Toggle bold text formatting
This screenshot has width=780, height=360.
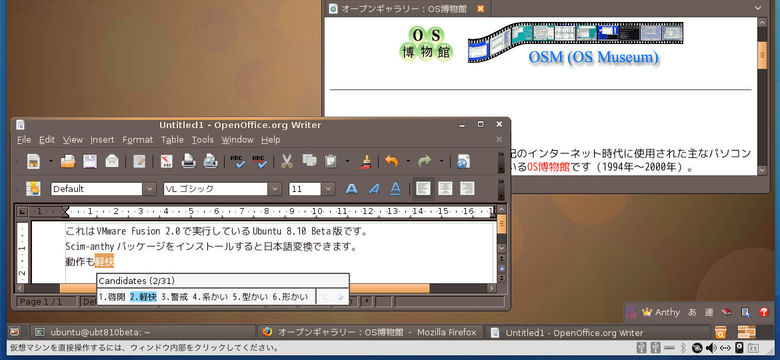click(352, 188)
